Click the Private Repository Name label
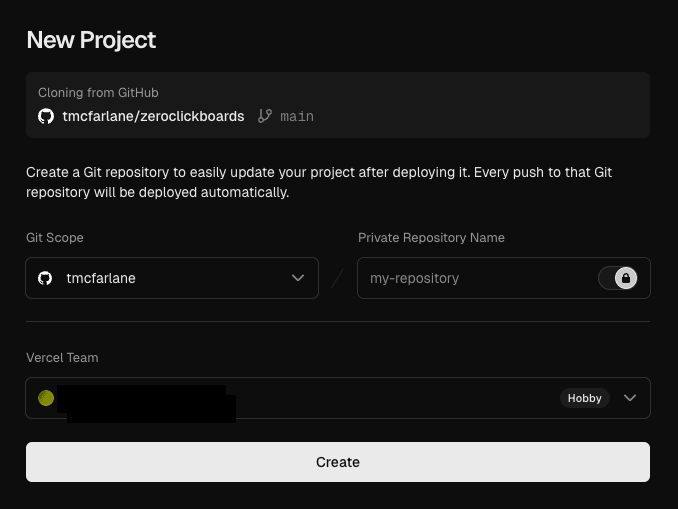 tap(431, 237)
